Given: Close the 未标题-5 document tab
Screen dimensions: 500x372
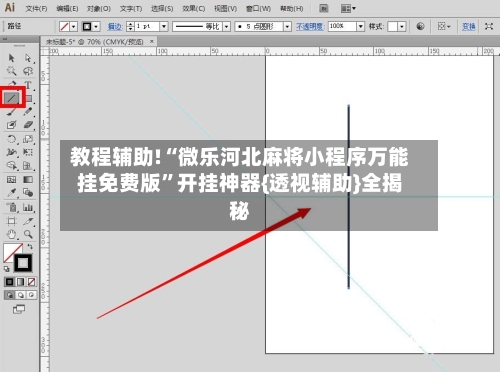Looking at the screenshot, I should [152, 41].
